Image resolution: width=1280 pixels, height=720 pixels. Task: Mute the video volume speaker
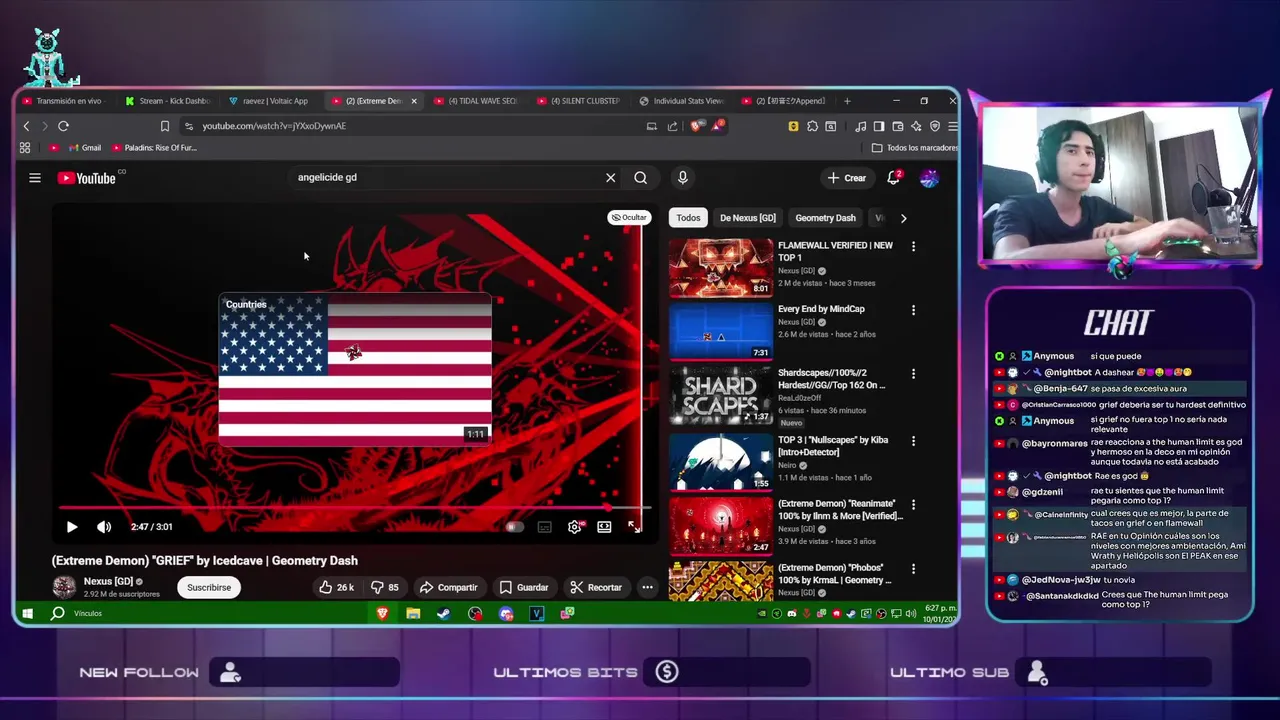(104, 527)
